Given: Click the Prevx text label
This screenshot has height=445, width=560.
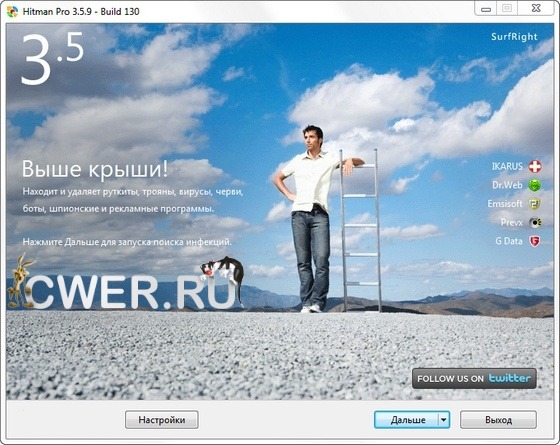Looking at the screenshot, I should click(x=512, y=222).
